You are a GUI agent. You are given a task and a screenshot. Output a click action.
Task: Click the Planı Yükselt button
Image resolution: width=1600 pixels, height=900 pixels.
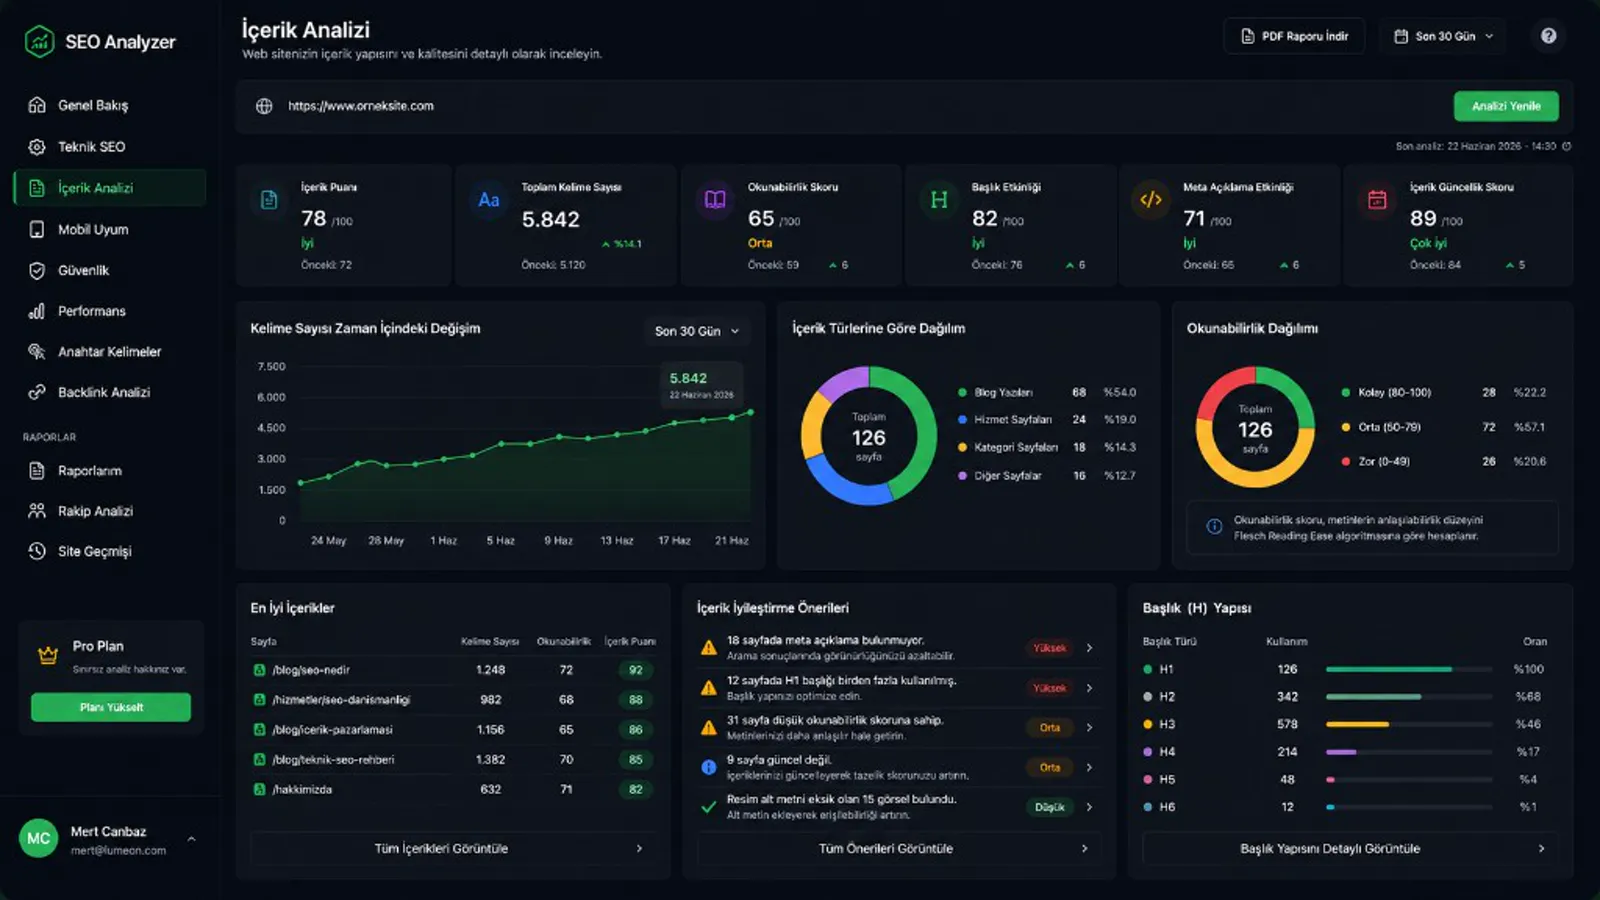[x=111, y=707]
